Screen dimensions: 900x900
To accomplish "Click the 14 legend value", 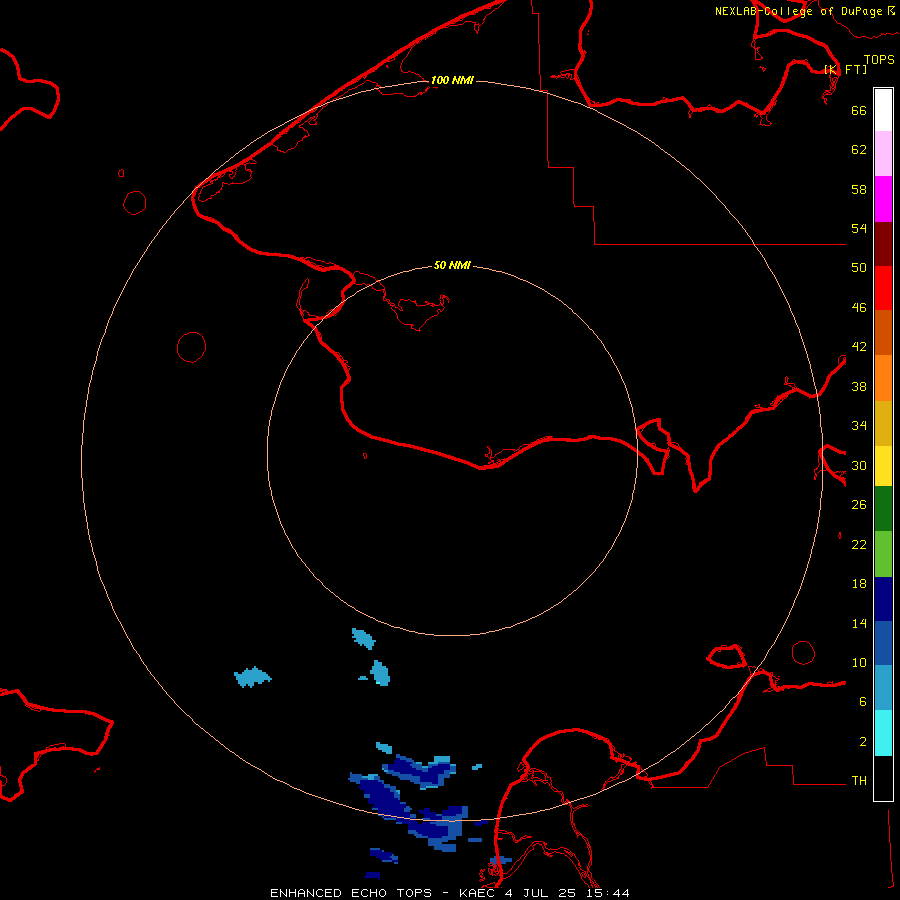I will 859,623.
